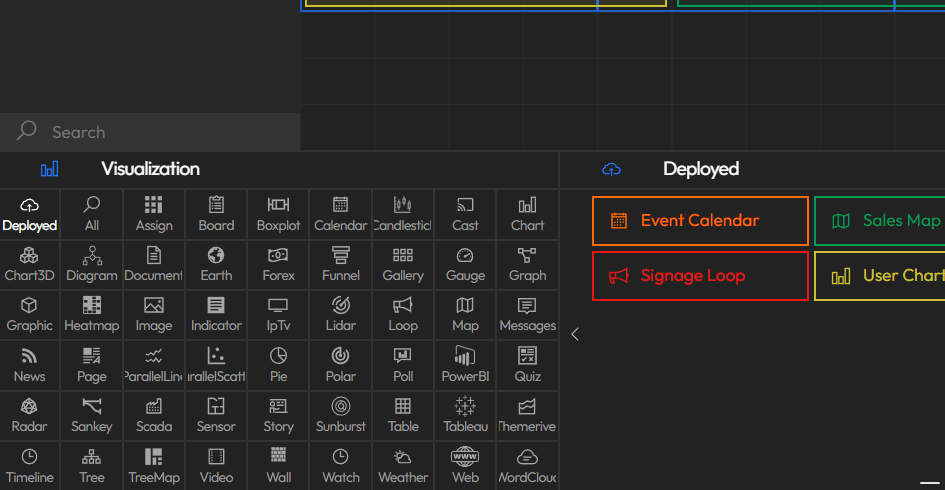Select the Earth globe visualization

(216, 265)
